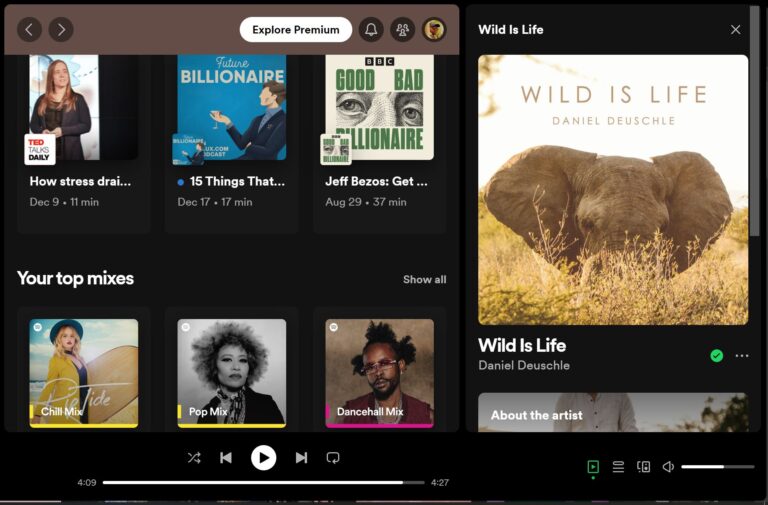Open more options for Wild Is Life
This screenshot has width=768, height=505.
(x=741, y=355)
